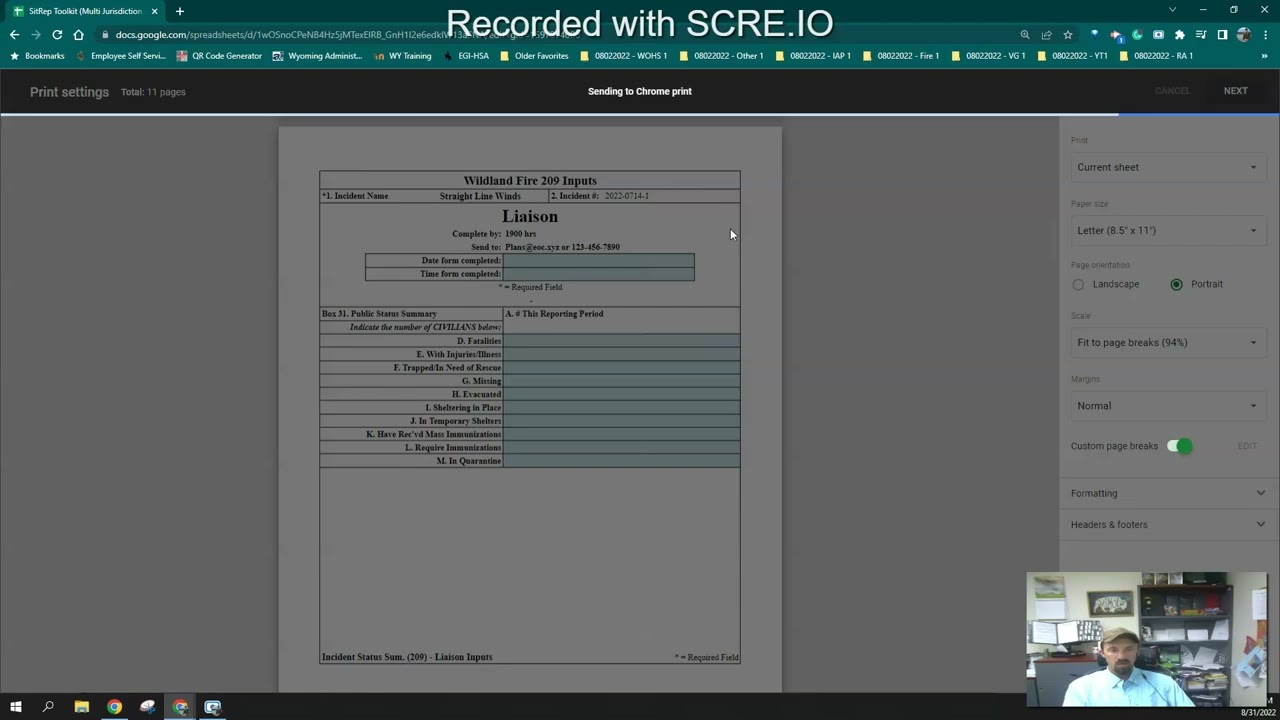Open the zoom magnifier icon in address bar
Viewport: 1280px width, 720px height.
tap(1025, 35)
